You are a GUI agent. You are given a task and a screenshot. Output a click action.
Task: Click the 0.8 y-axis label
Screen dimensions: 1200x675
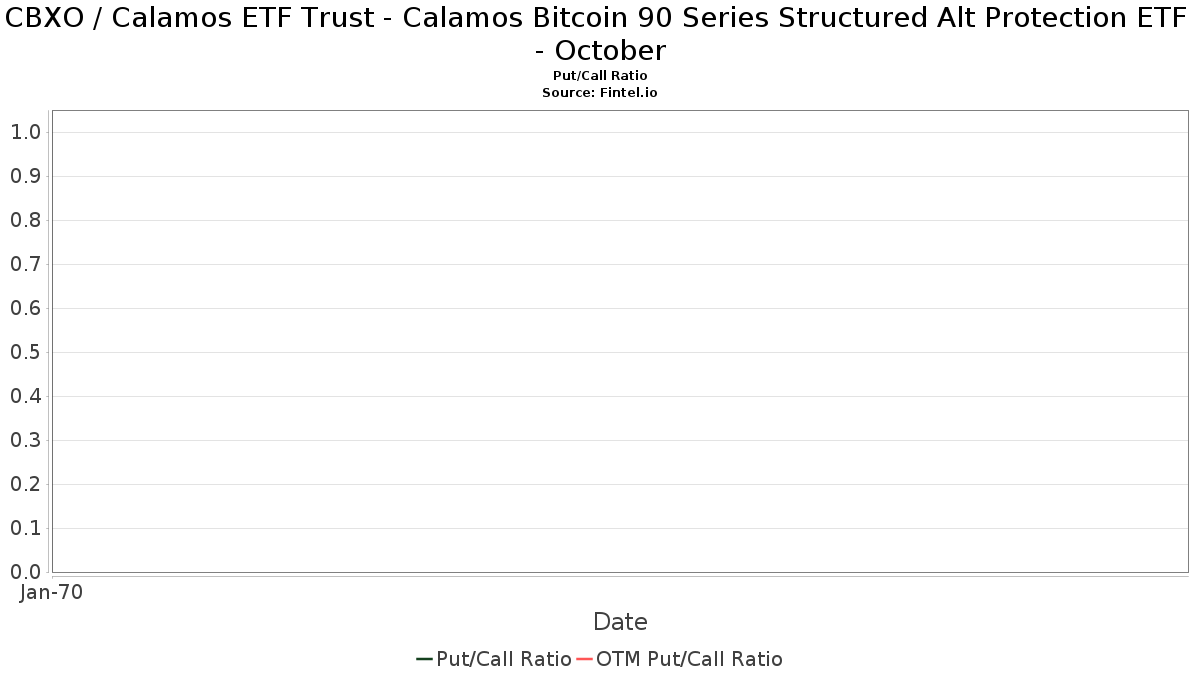click(25, 220)
